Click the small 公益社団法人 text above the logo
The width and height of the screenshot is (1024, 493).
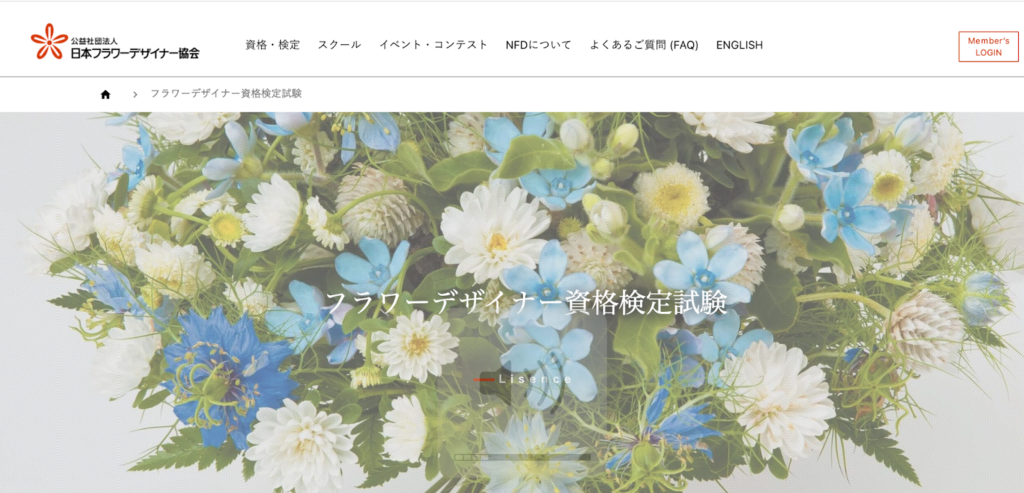[x=94, y=40]
